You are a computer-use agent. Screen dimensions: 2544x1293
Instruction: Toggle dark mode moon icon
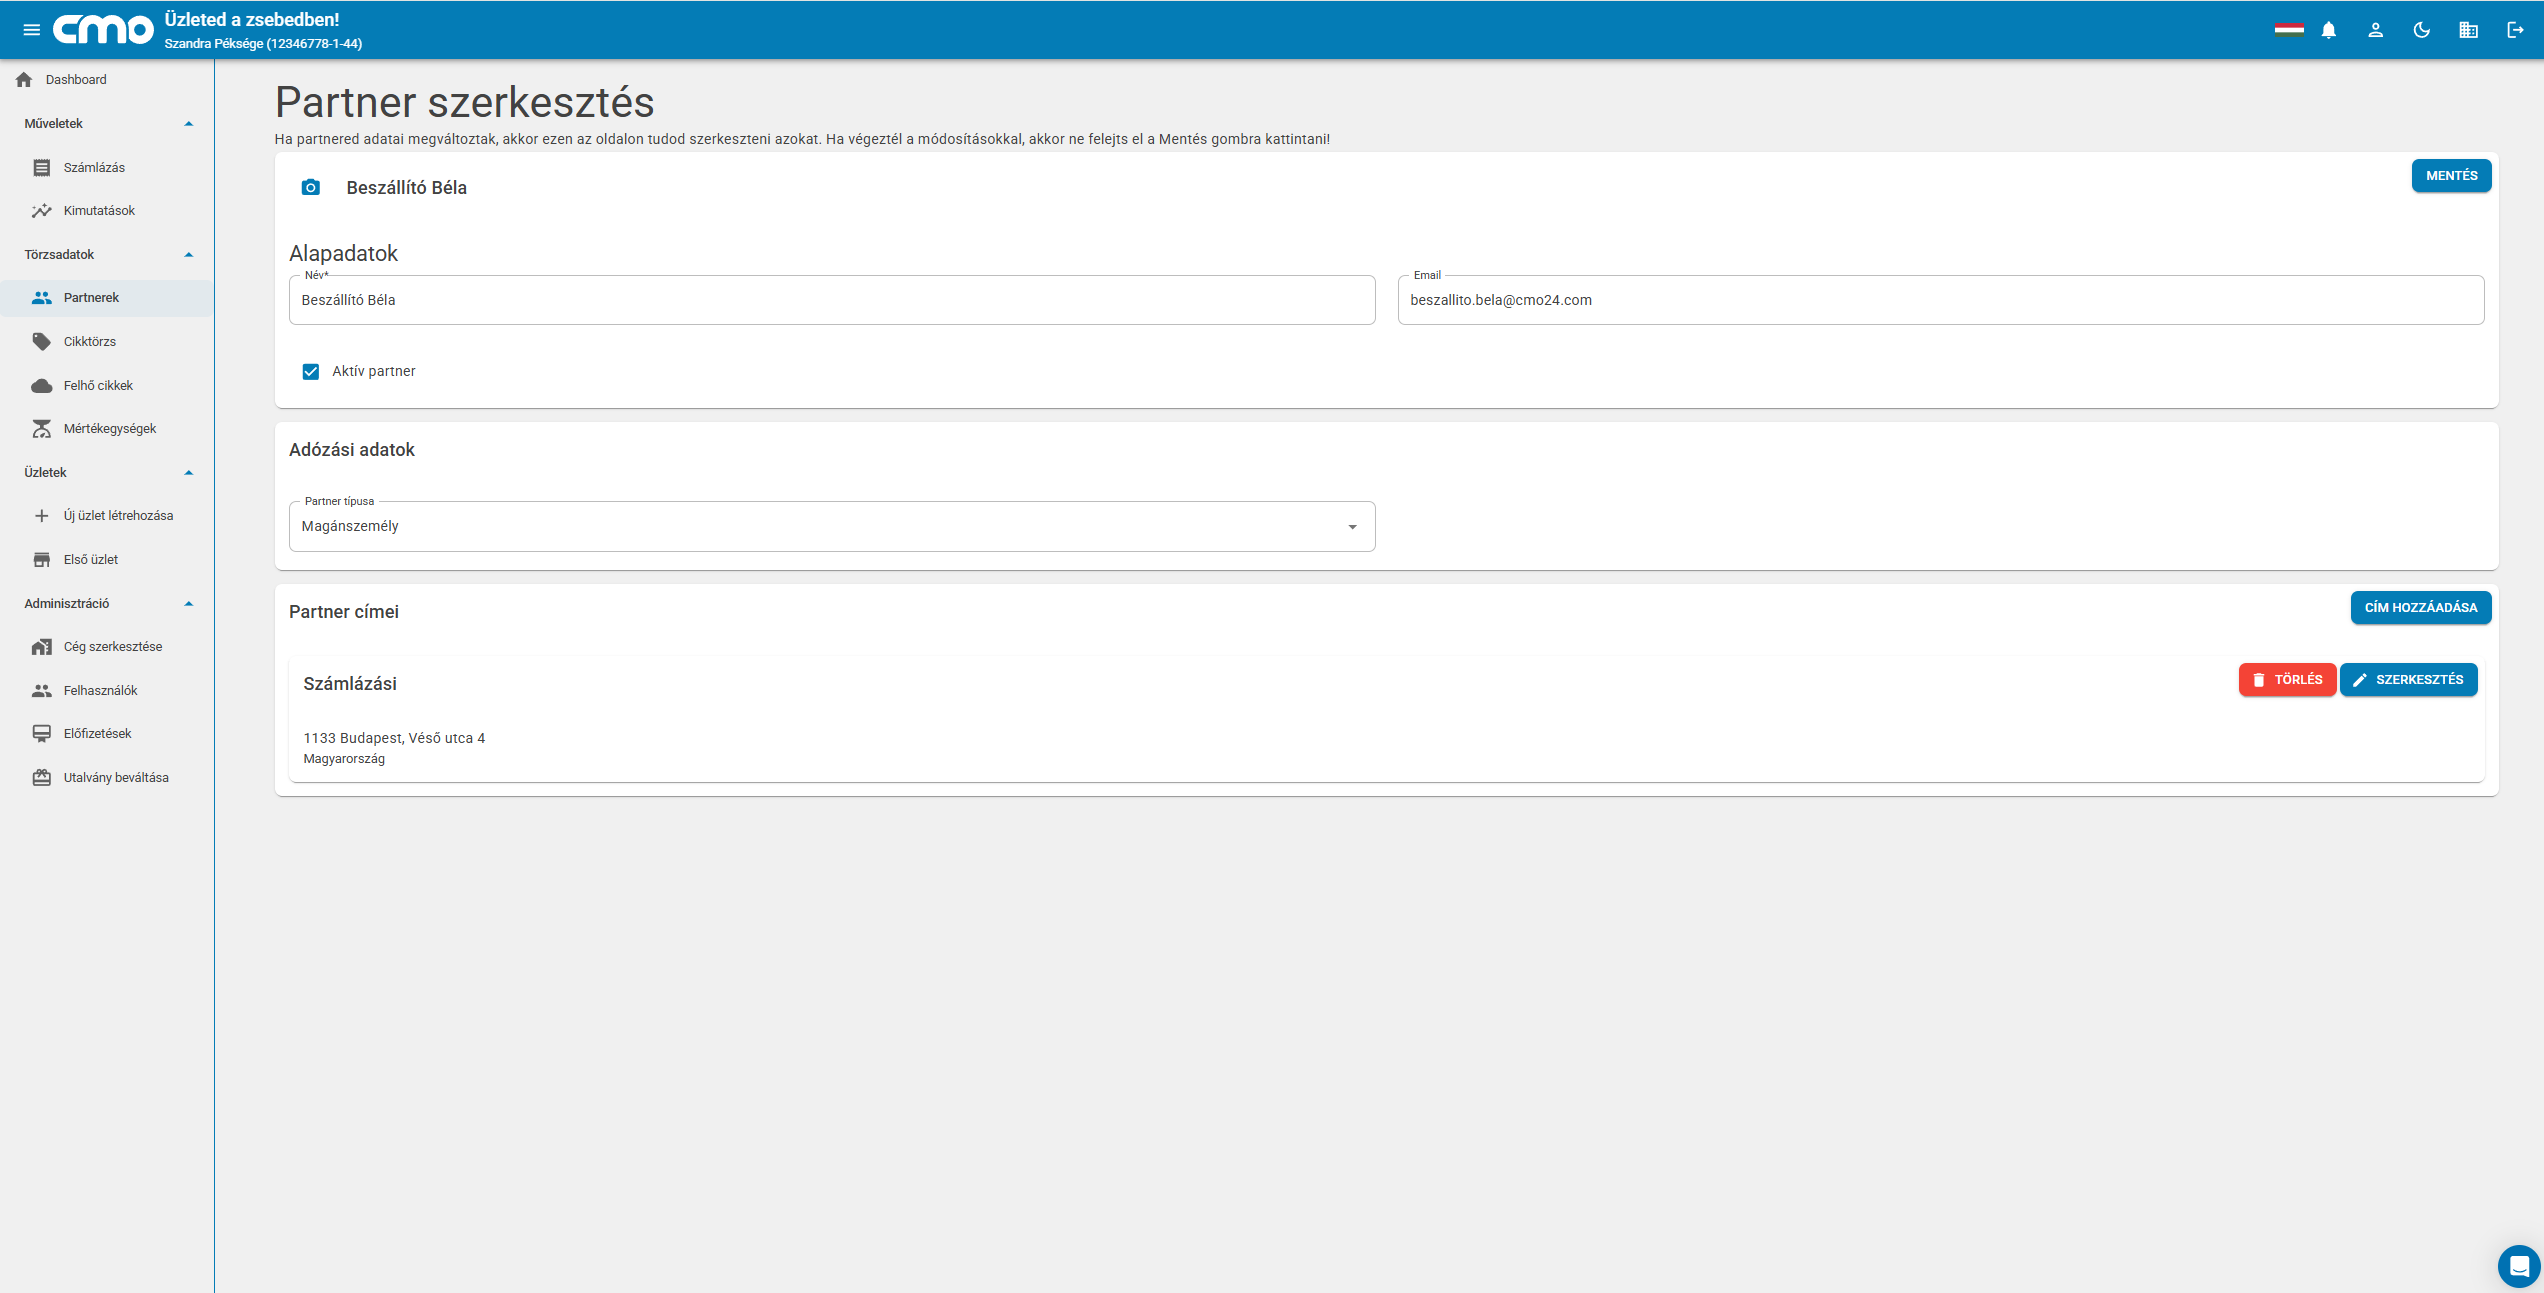pyautogui.click(x=2422, y=30)
